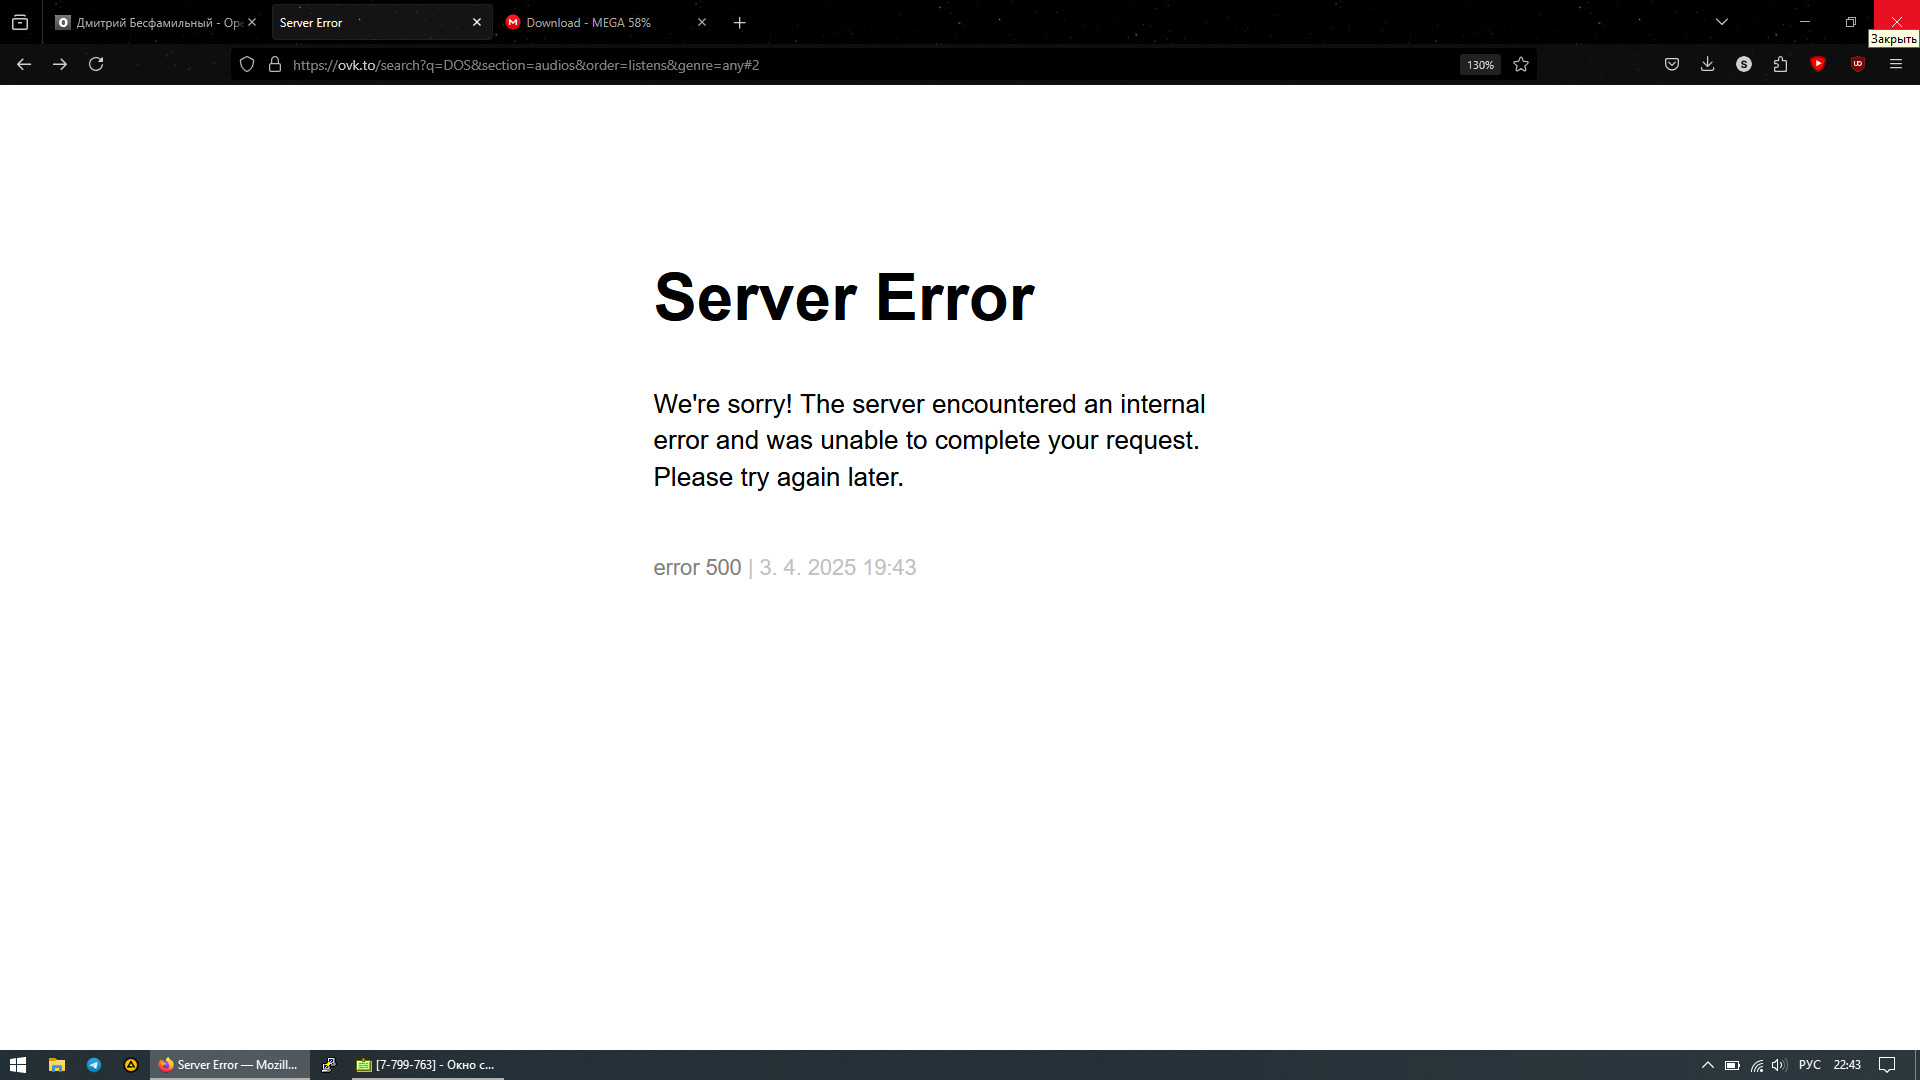Go forward one page
The width and height of the screenshot is (1920, 1080).
point(60,64)
